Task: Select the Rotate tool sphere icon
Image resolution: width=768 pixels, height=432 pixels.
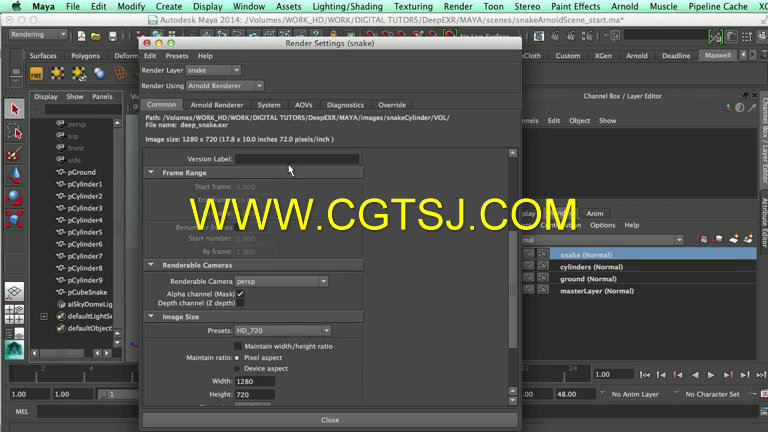Action: (x=14, y=197)
